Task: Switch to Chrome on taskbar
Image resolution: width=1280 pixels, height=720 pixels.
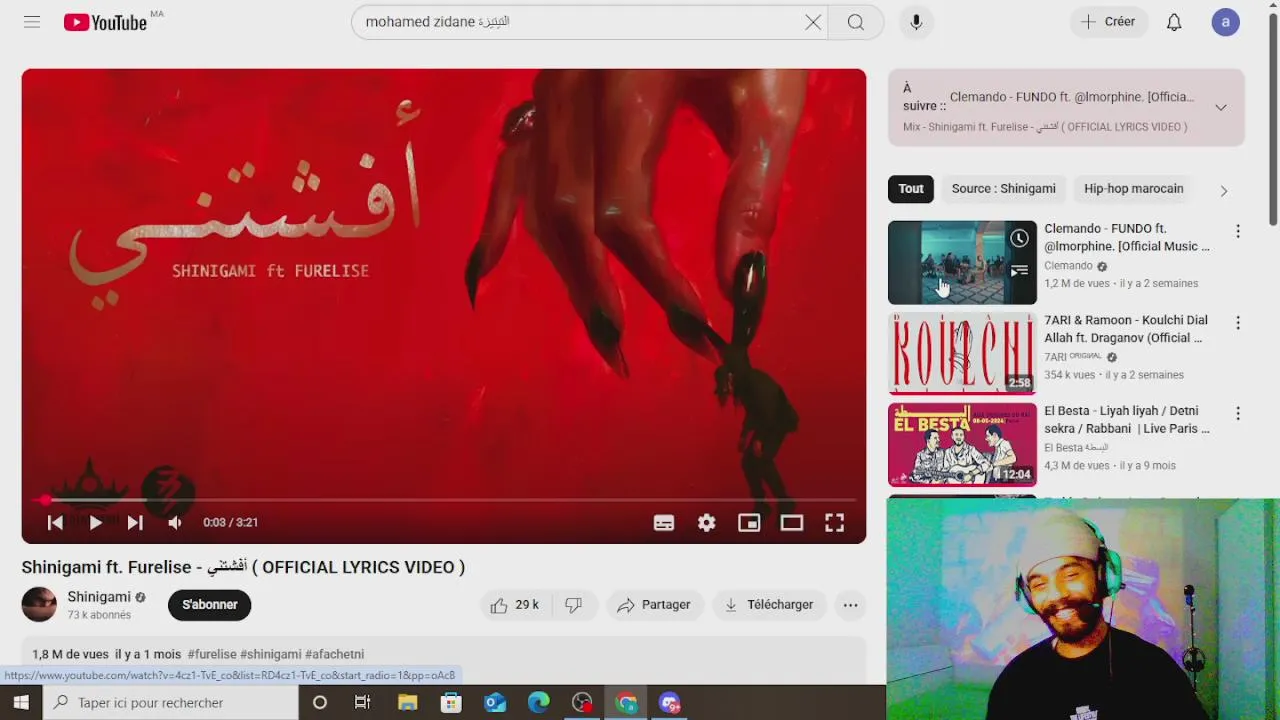Action: pyautogui.click(x=627, y=703)
